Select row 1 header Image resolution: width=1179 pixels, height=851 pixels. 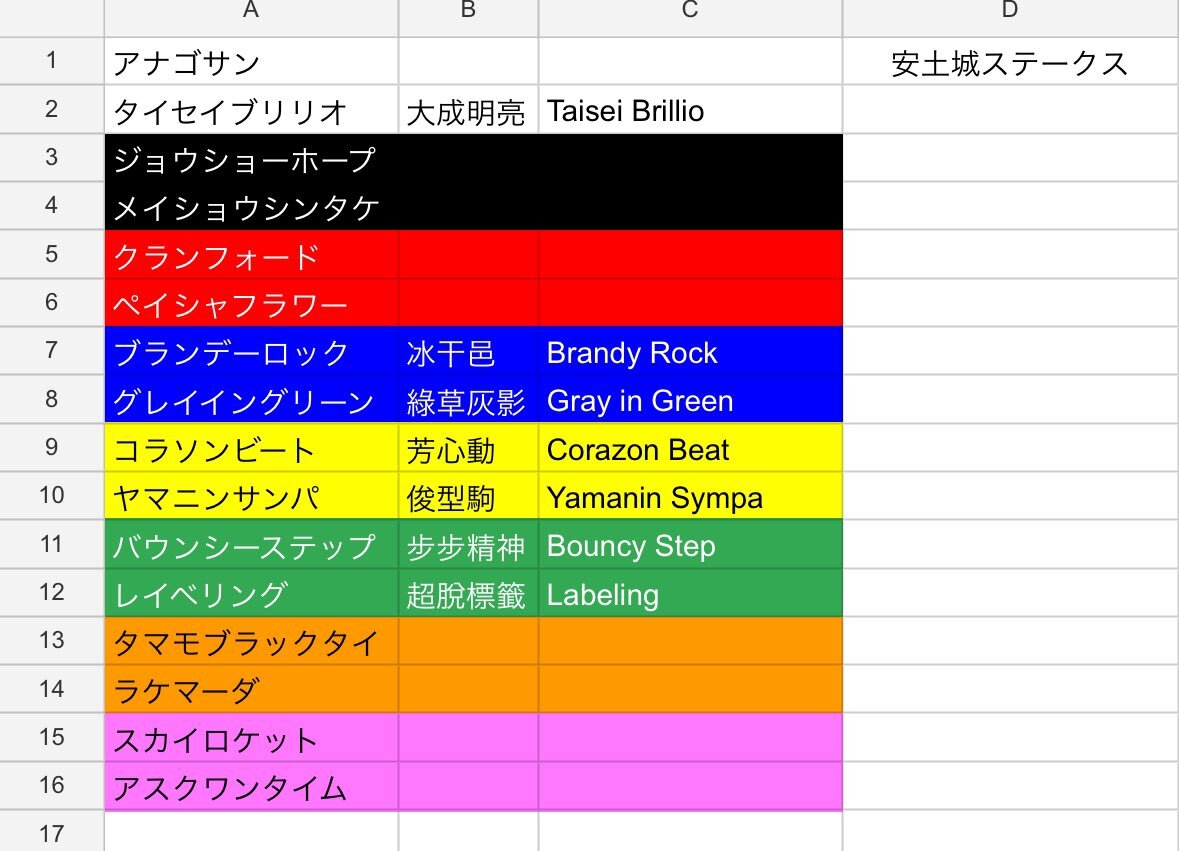coord(51,61)
